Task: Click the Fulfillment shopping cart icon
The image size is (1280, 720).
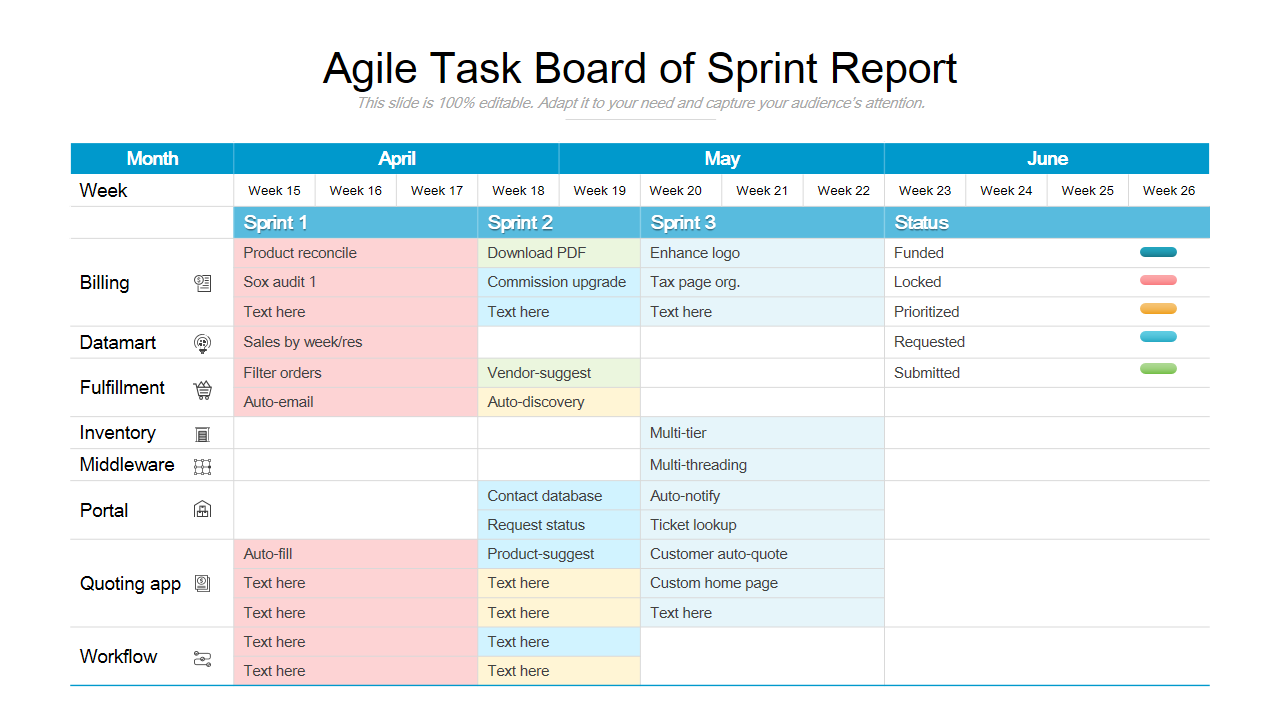Action: tap(203, 389)
